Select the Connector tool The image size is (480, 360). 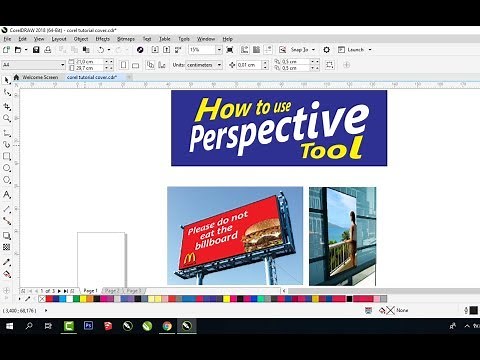click(x=7, y=221)
